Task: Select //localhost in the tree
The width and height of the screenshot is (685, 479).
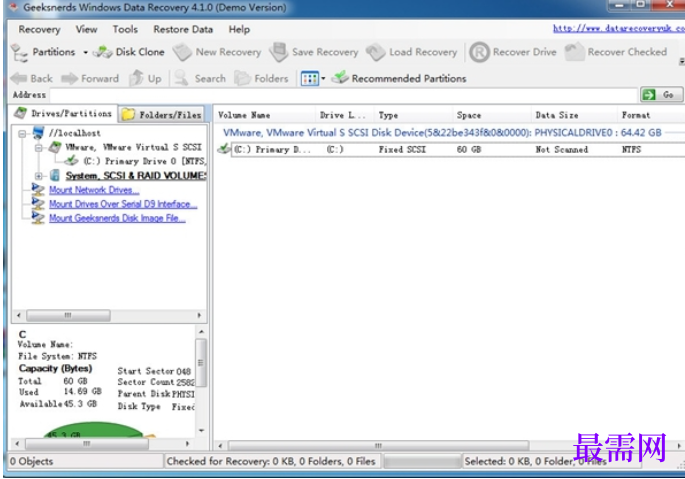Action: click(75, 133)
